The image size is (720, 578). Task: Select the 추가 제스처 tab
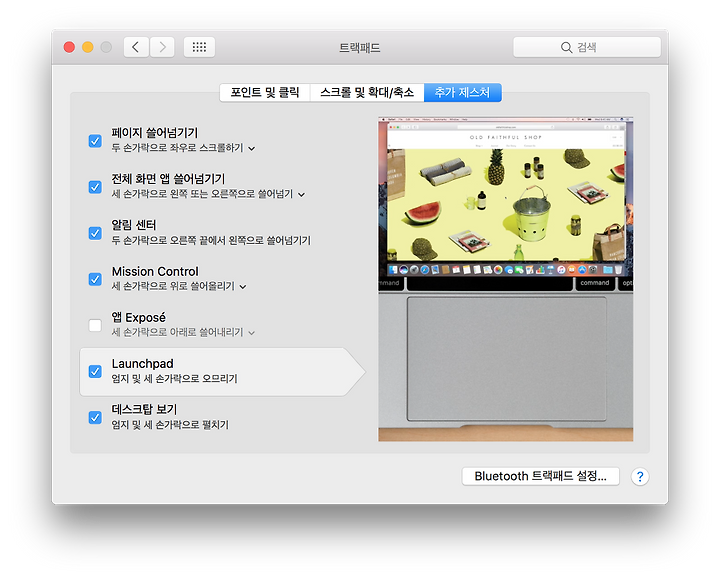tap(462, 93)
